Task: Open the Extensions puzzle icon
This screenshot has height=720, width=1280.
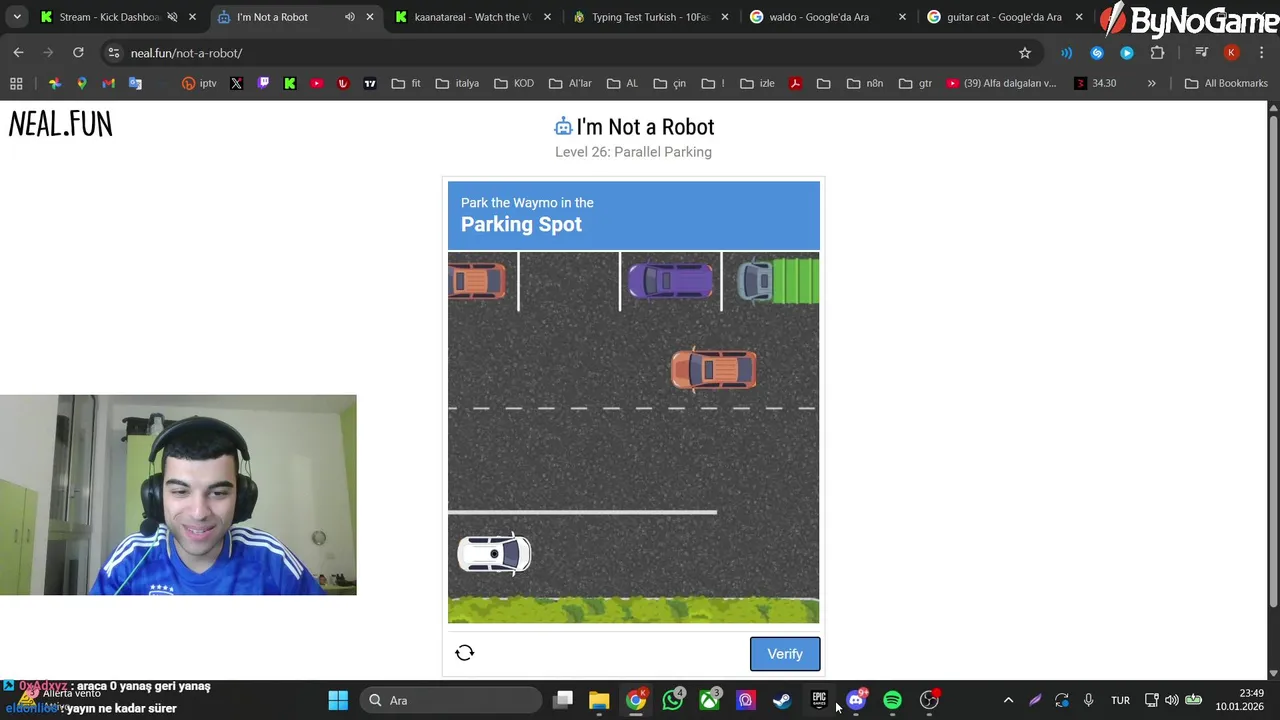Action: (1158, 53)
